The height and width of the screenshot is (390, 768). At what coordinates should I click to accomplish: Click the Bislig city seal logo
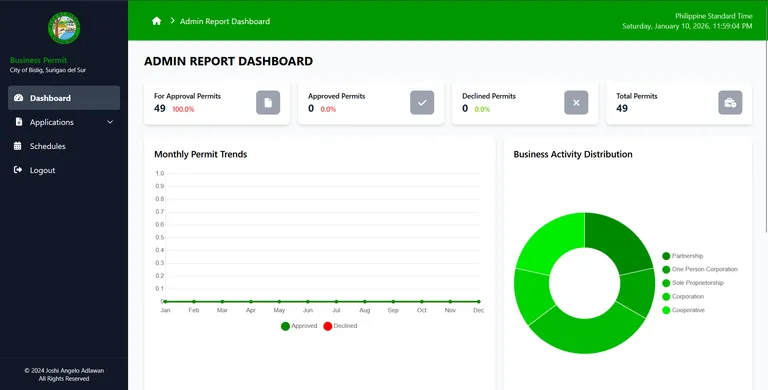click(64, 28)
